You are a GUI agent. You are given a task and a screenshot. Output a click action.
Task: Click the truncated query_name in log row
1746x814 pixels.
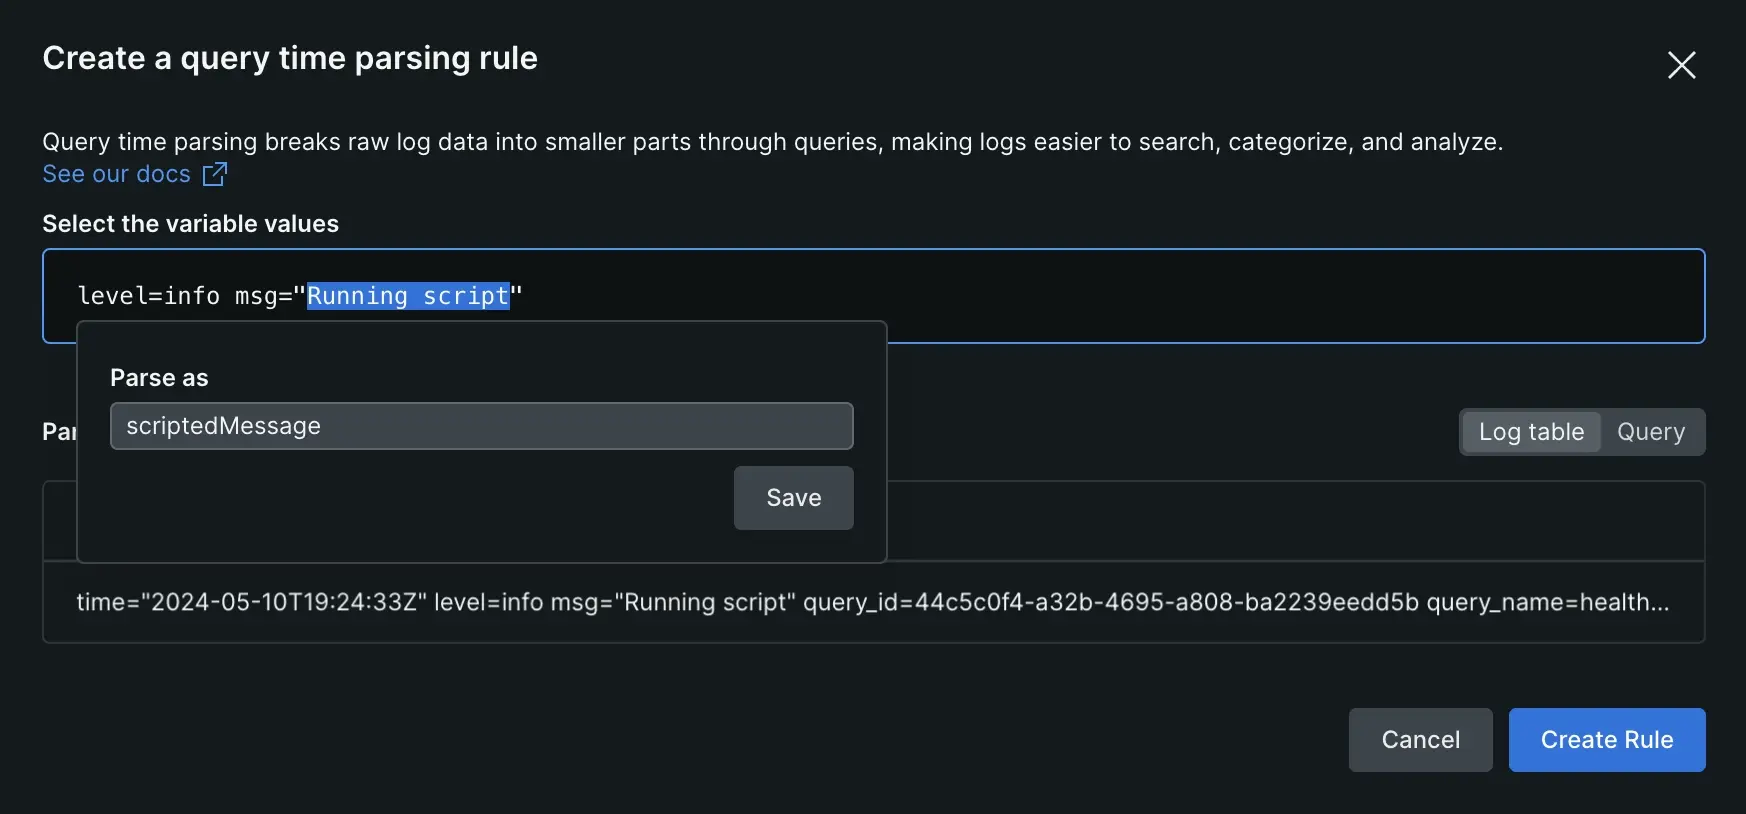tap(1546, 602)
